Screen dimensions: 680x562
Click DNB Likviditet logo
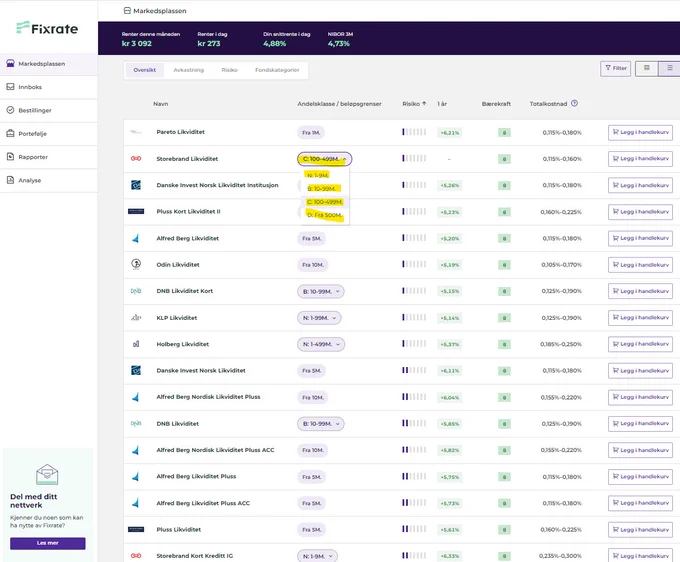(136, 424)
